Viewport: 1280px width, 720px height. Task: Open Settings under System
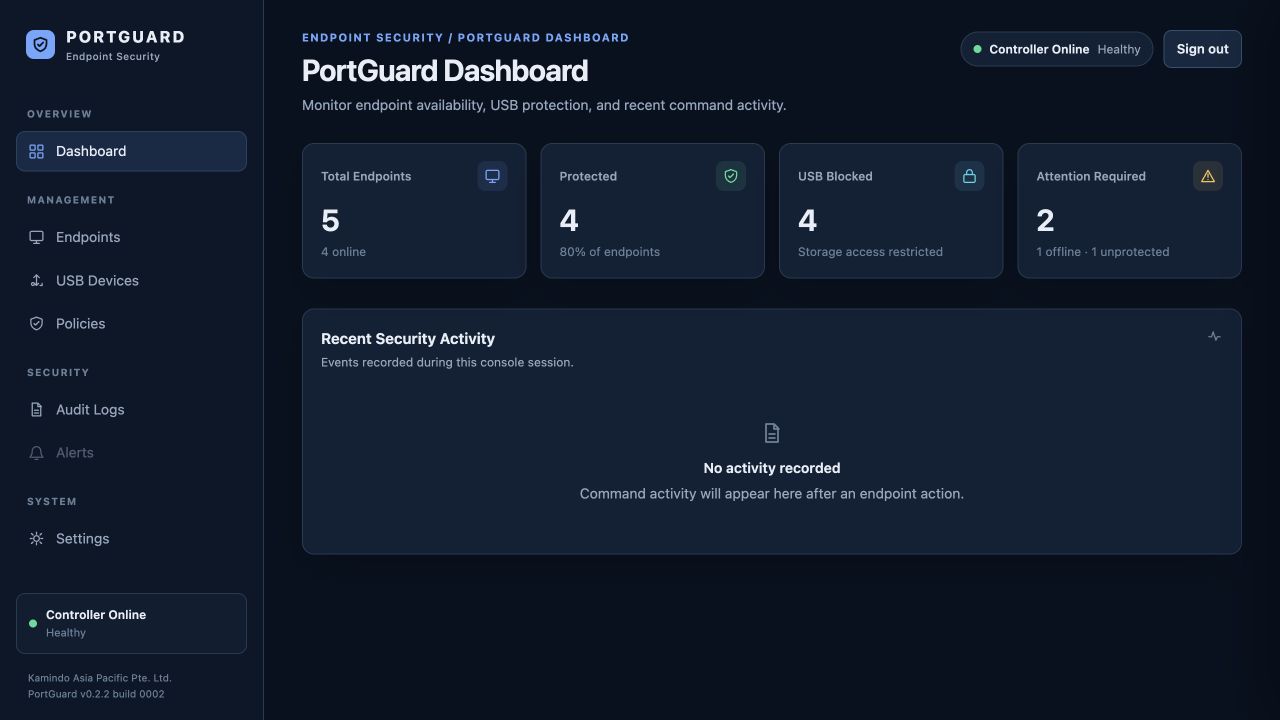[131, 538]
